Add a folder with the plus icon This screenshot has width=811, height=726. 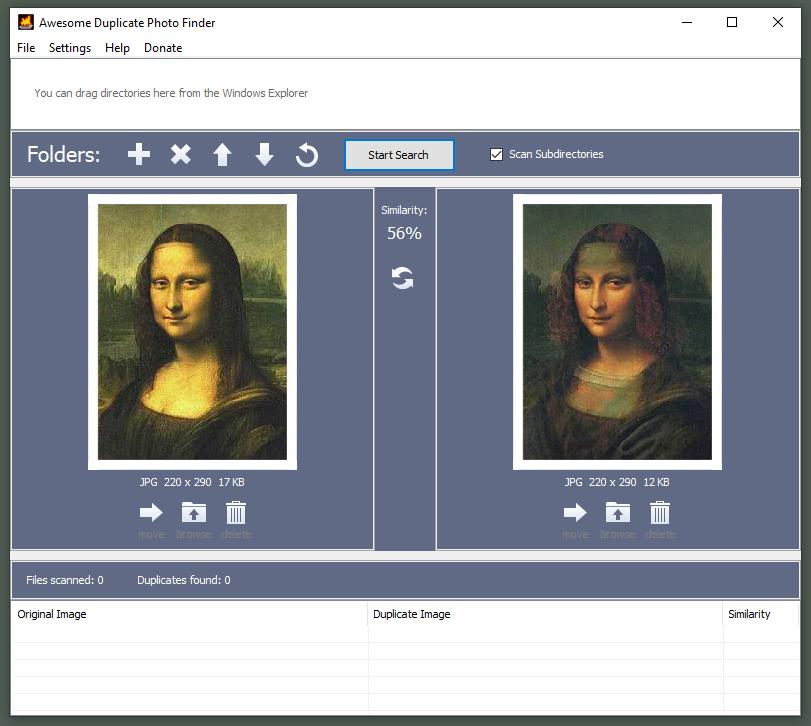[x=139, y=154]
